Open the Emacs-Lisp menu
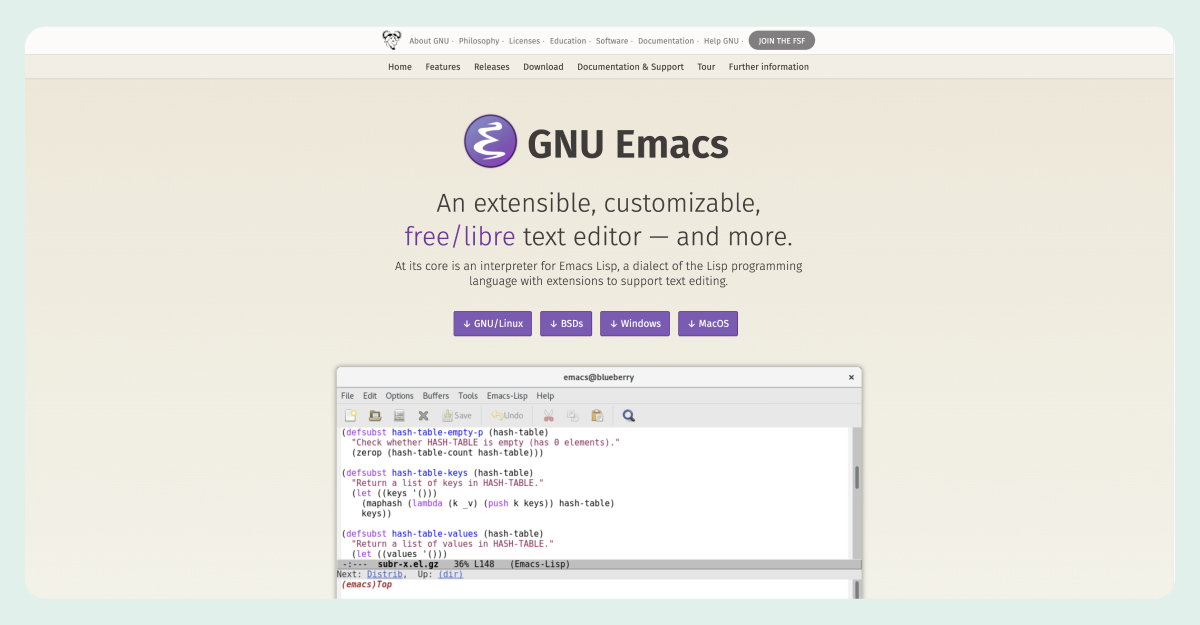 point(507,396)
